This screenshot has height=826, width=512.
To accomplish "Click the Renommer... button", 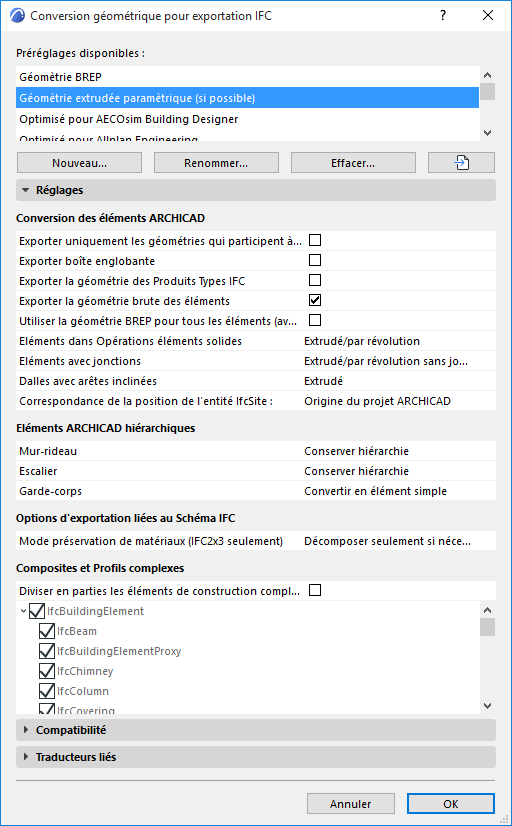I will tap(216, 163).
